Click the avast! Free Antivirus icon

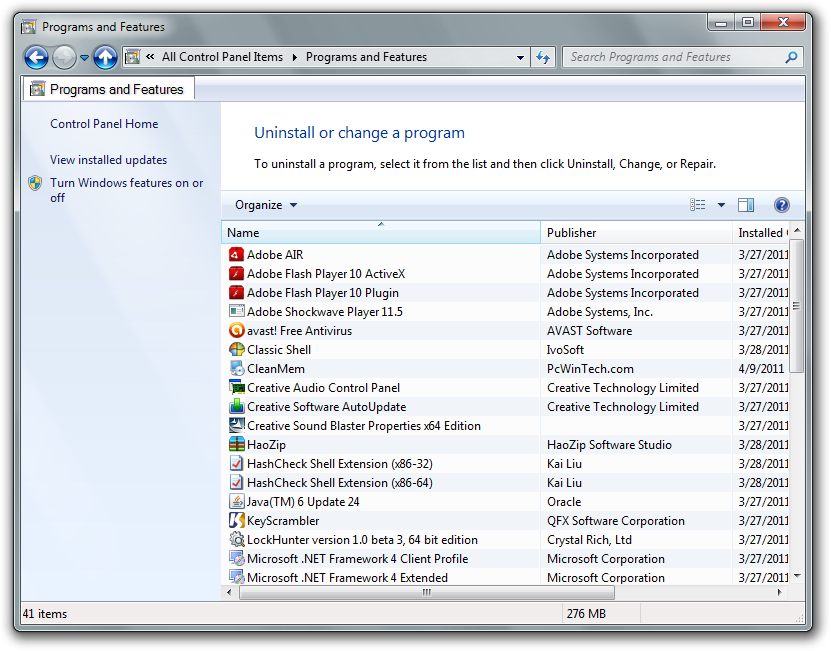point(236,330)
